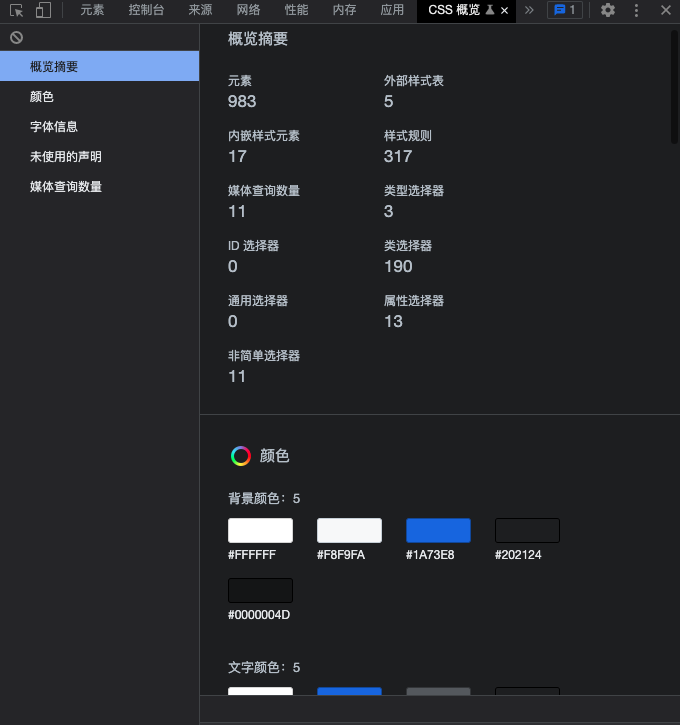Click the 外部样式表 value 5
680x725 pixels.
(x=388, y=101)
